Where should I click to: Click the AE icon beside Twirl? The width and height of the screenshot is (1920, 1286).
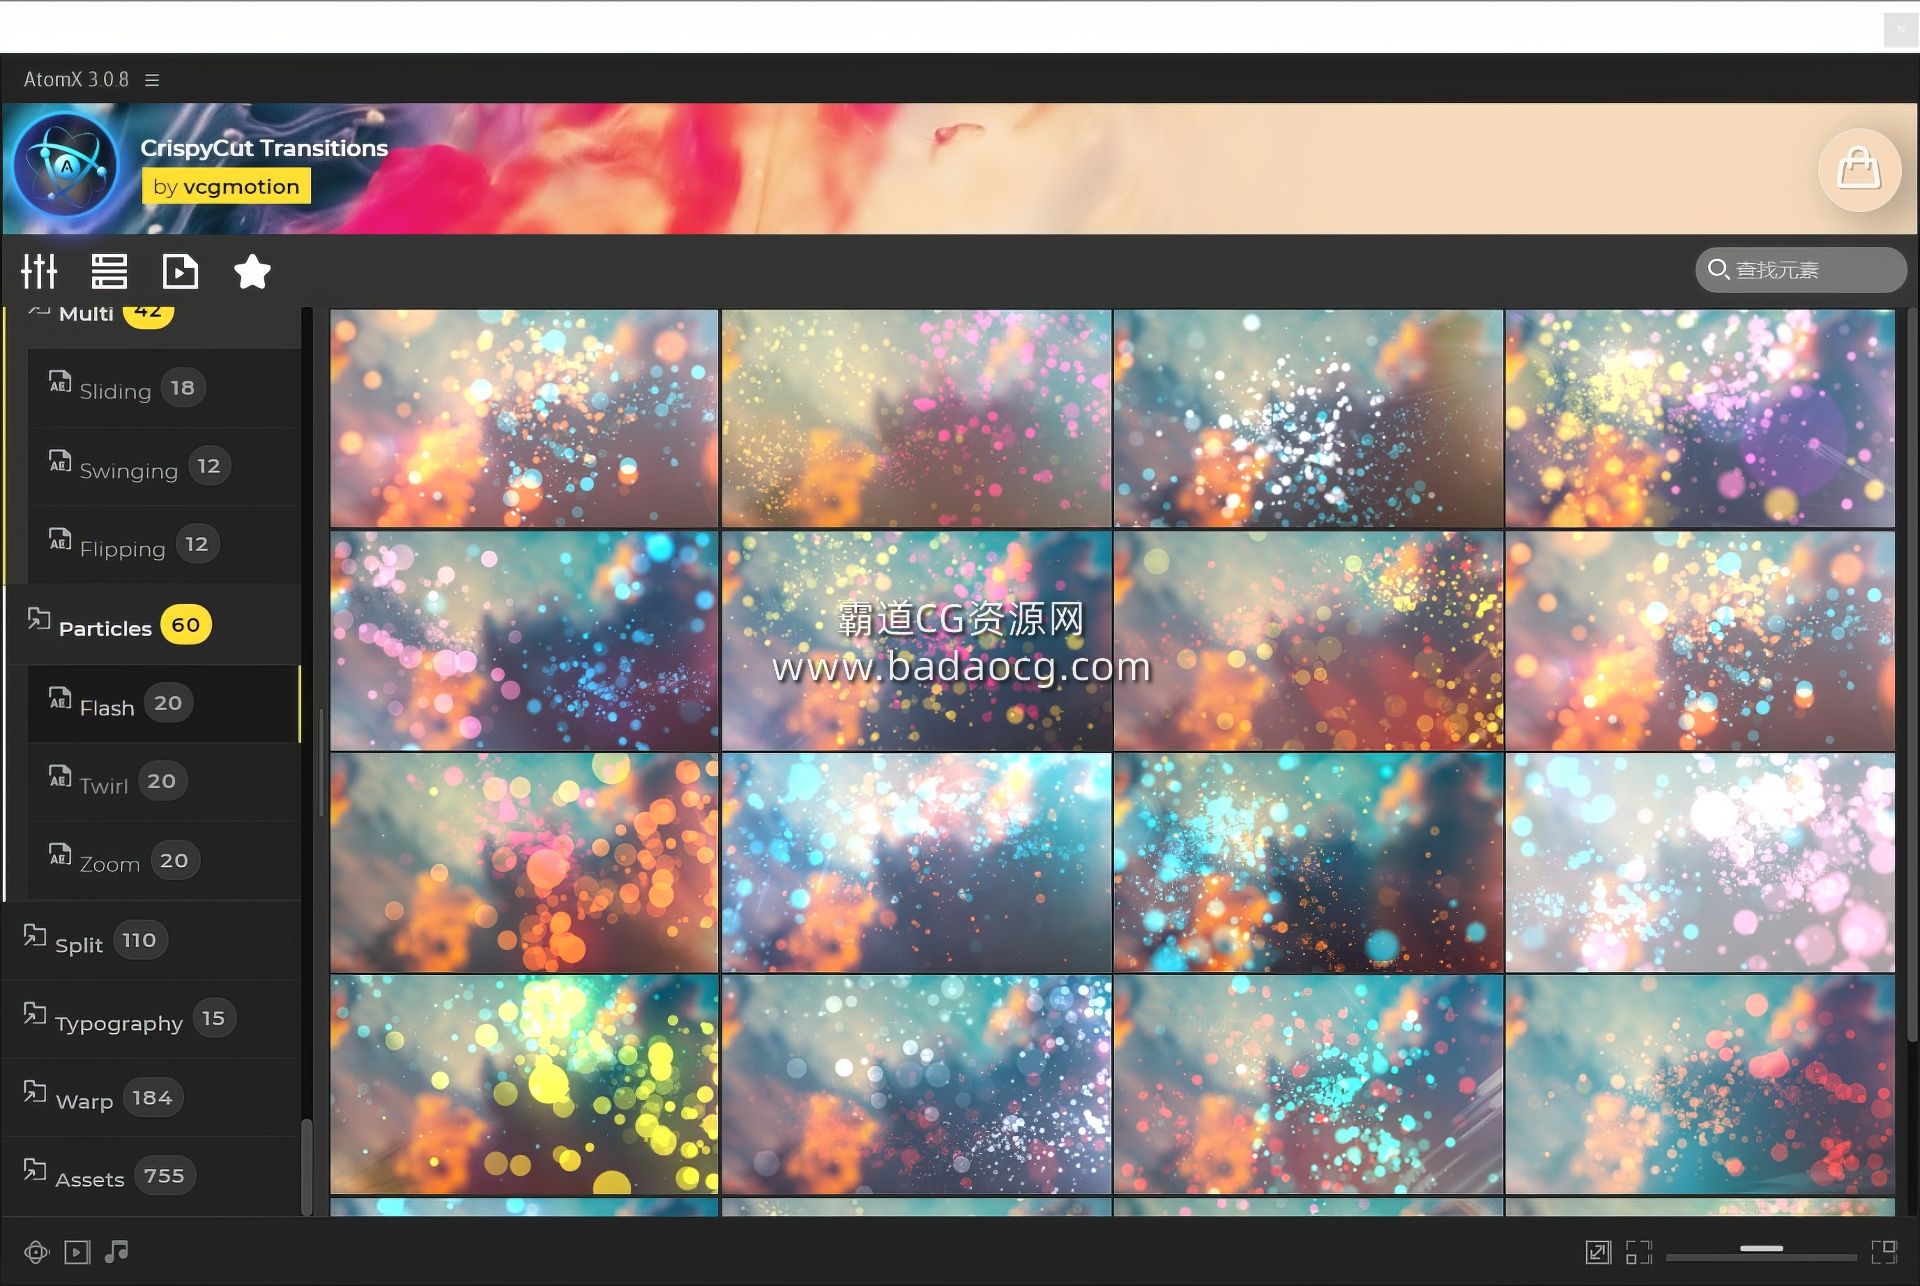click(60, 776)
